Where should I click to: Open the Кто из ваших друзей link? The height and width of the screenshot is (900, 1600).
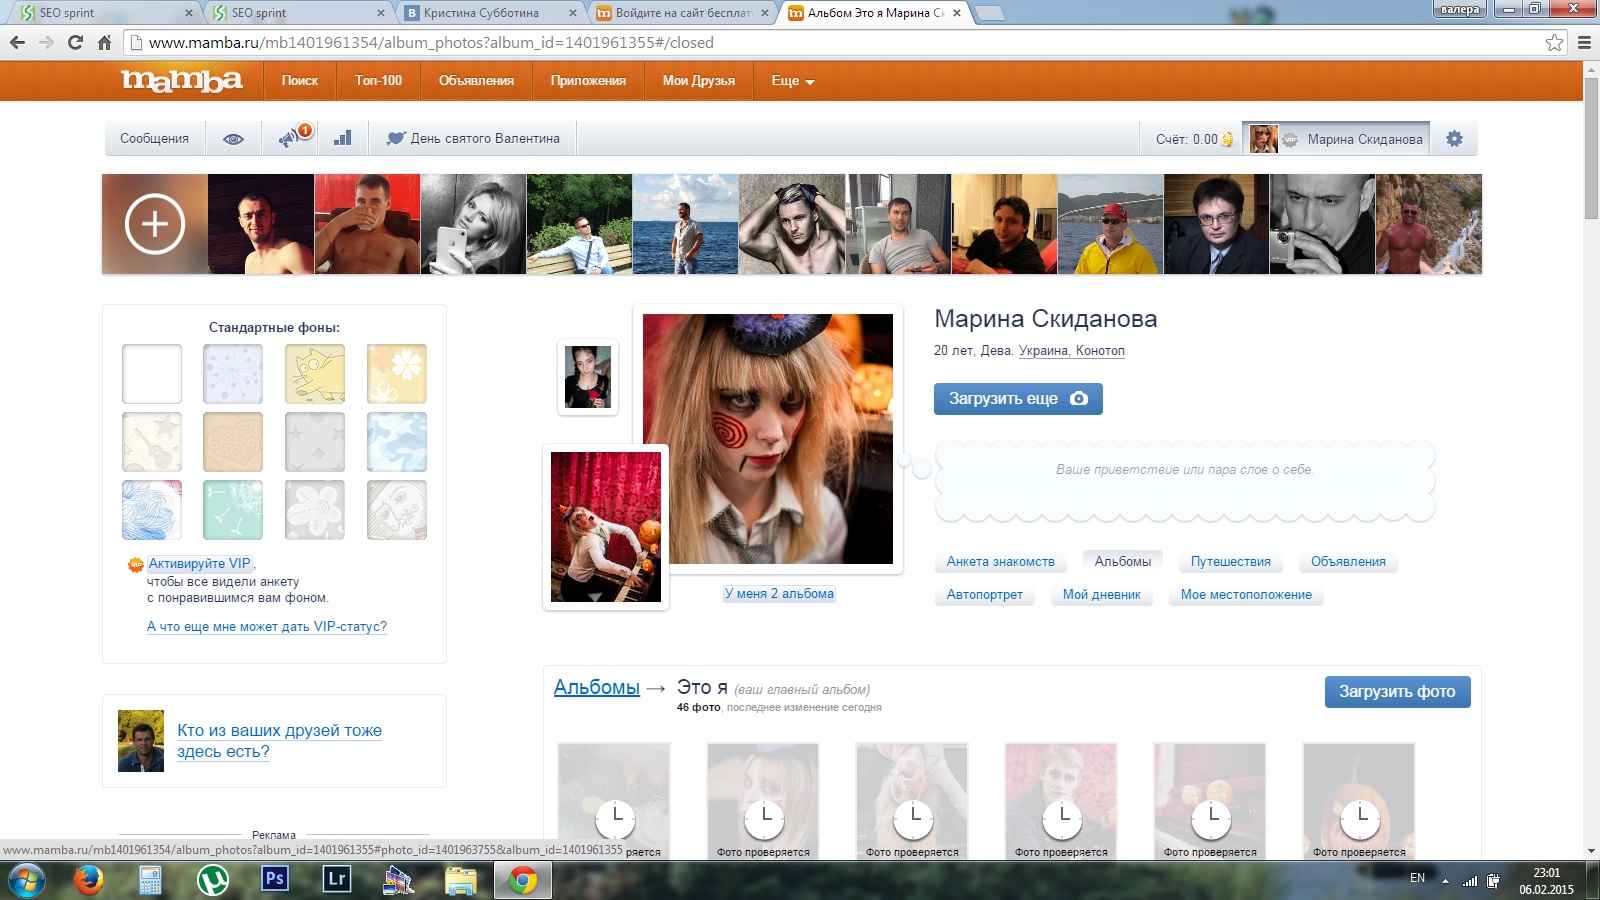(x=280, y=741)
